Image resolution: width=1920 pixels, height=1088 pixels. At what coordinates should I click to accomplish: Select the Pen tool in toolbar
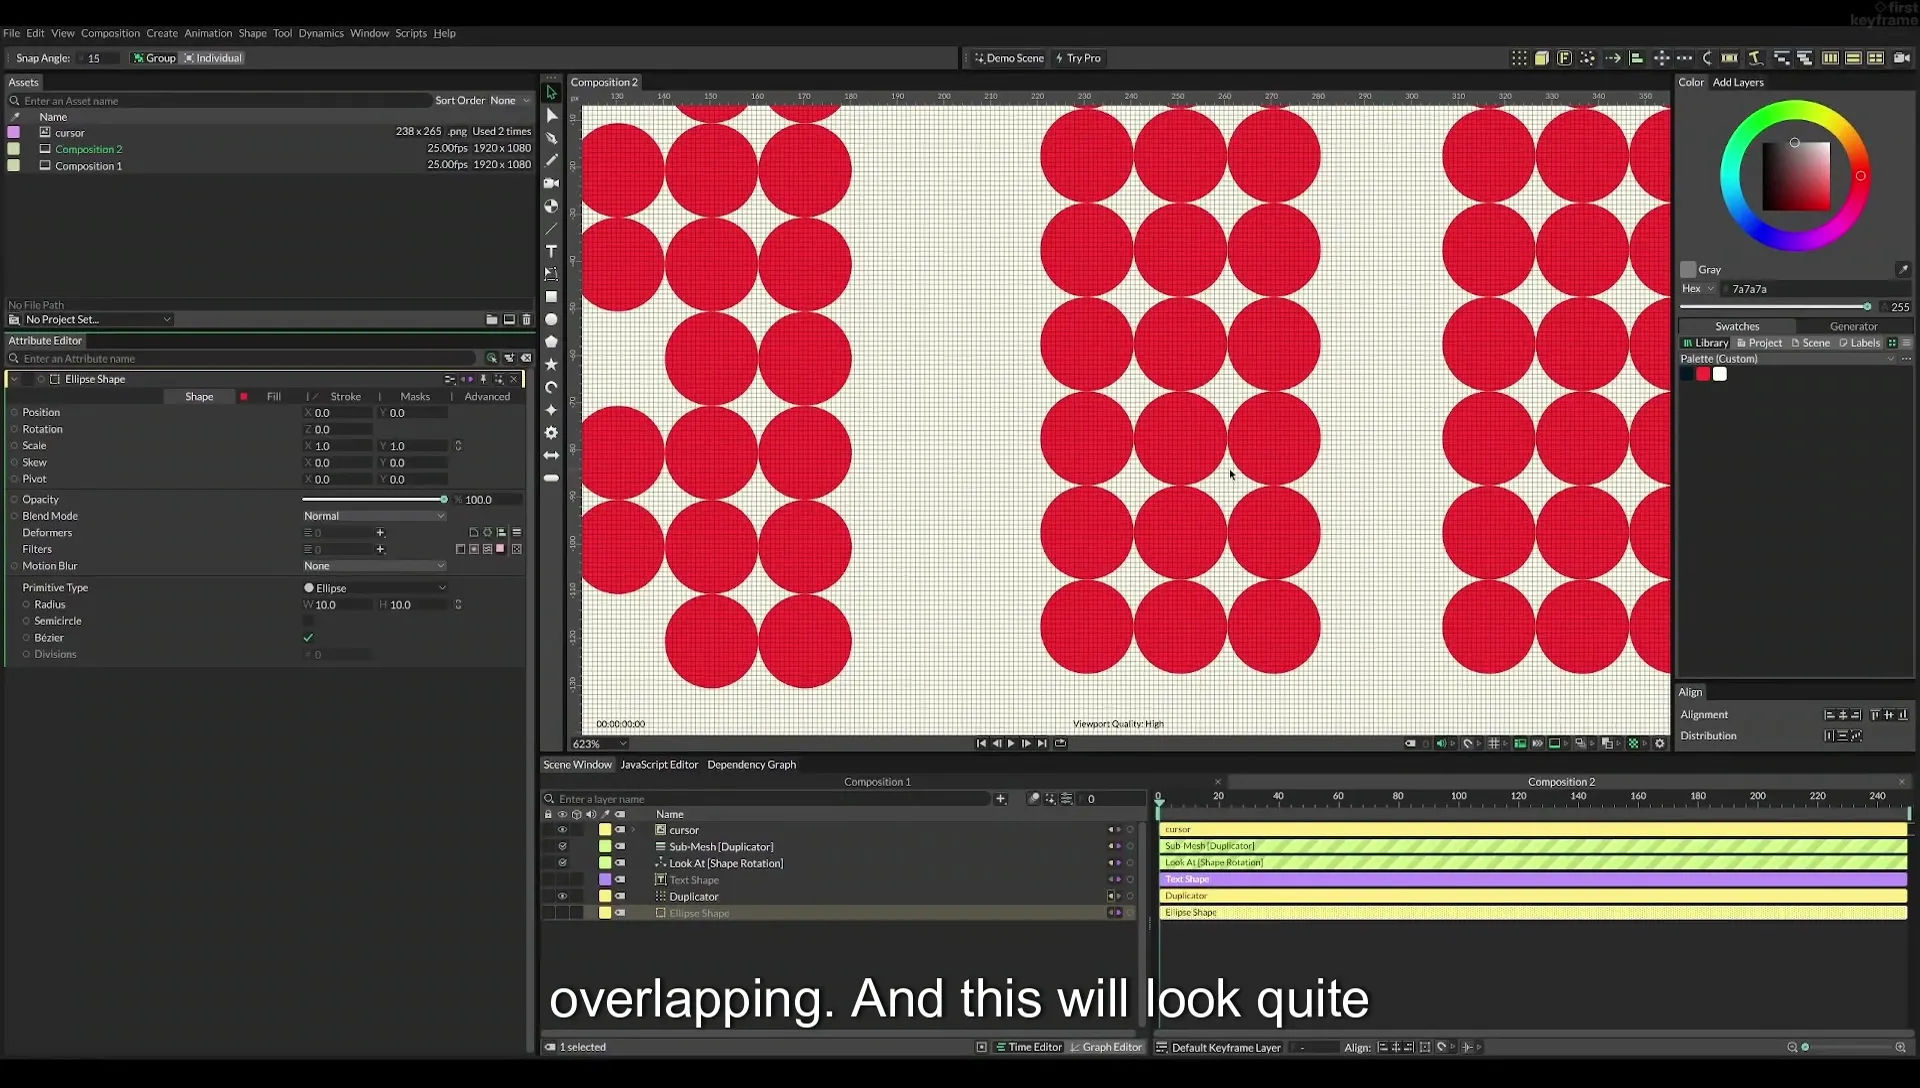pyautogui.click(x=551, y=138)
